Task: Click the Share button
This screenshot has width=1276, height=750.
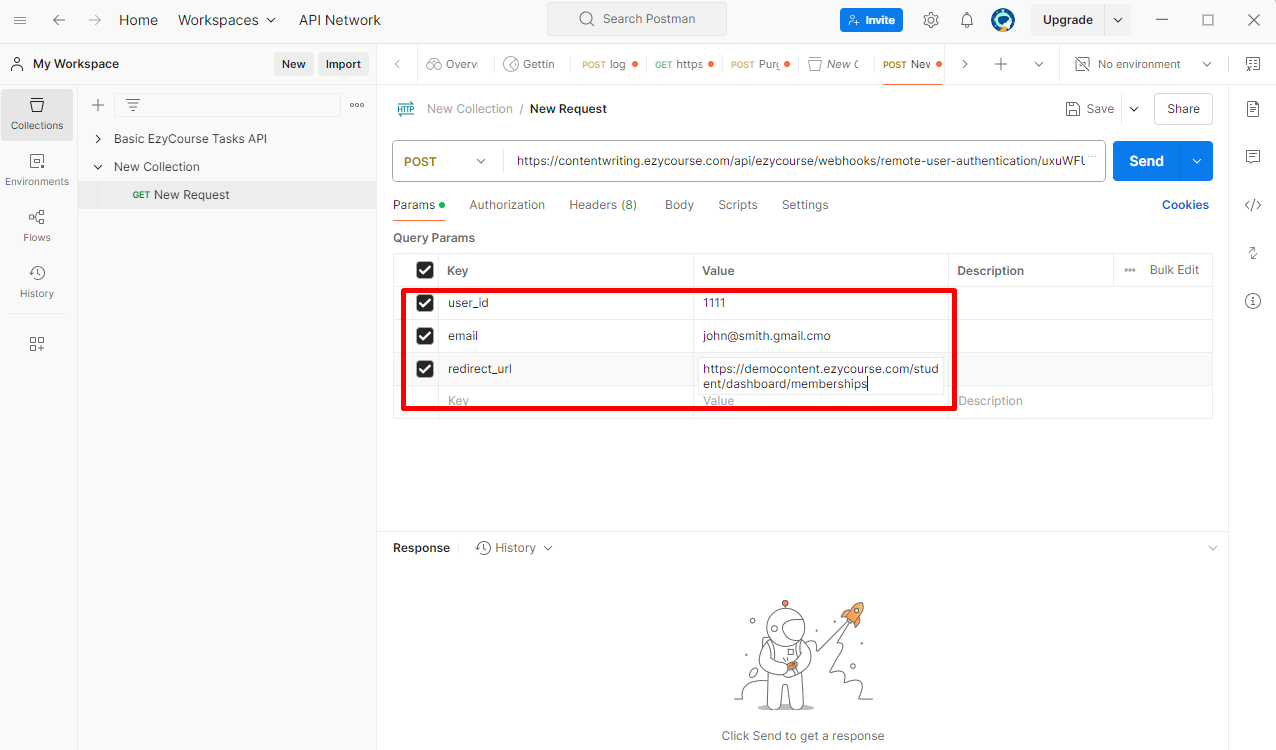Action: pyautogui.click(x=1183, y=109)
